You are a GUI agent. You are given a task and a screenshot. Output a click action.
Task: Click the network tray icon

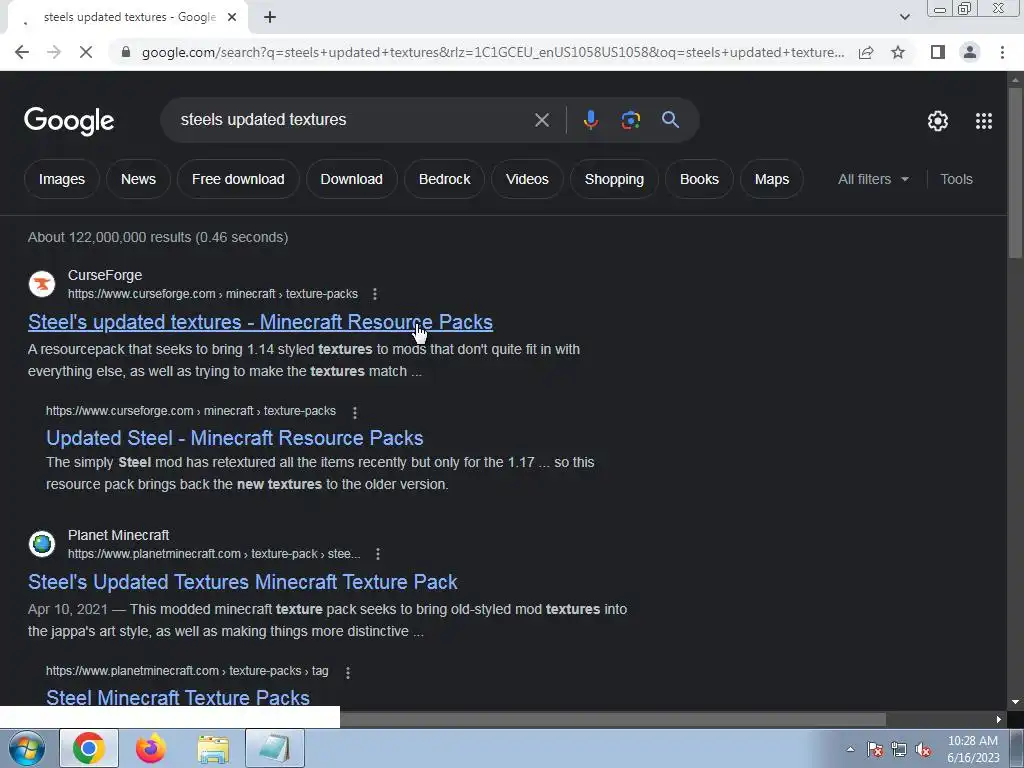point(899,750)
